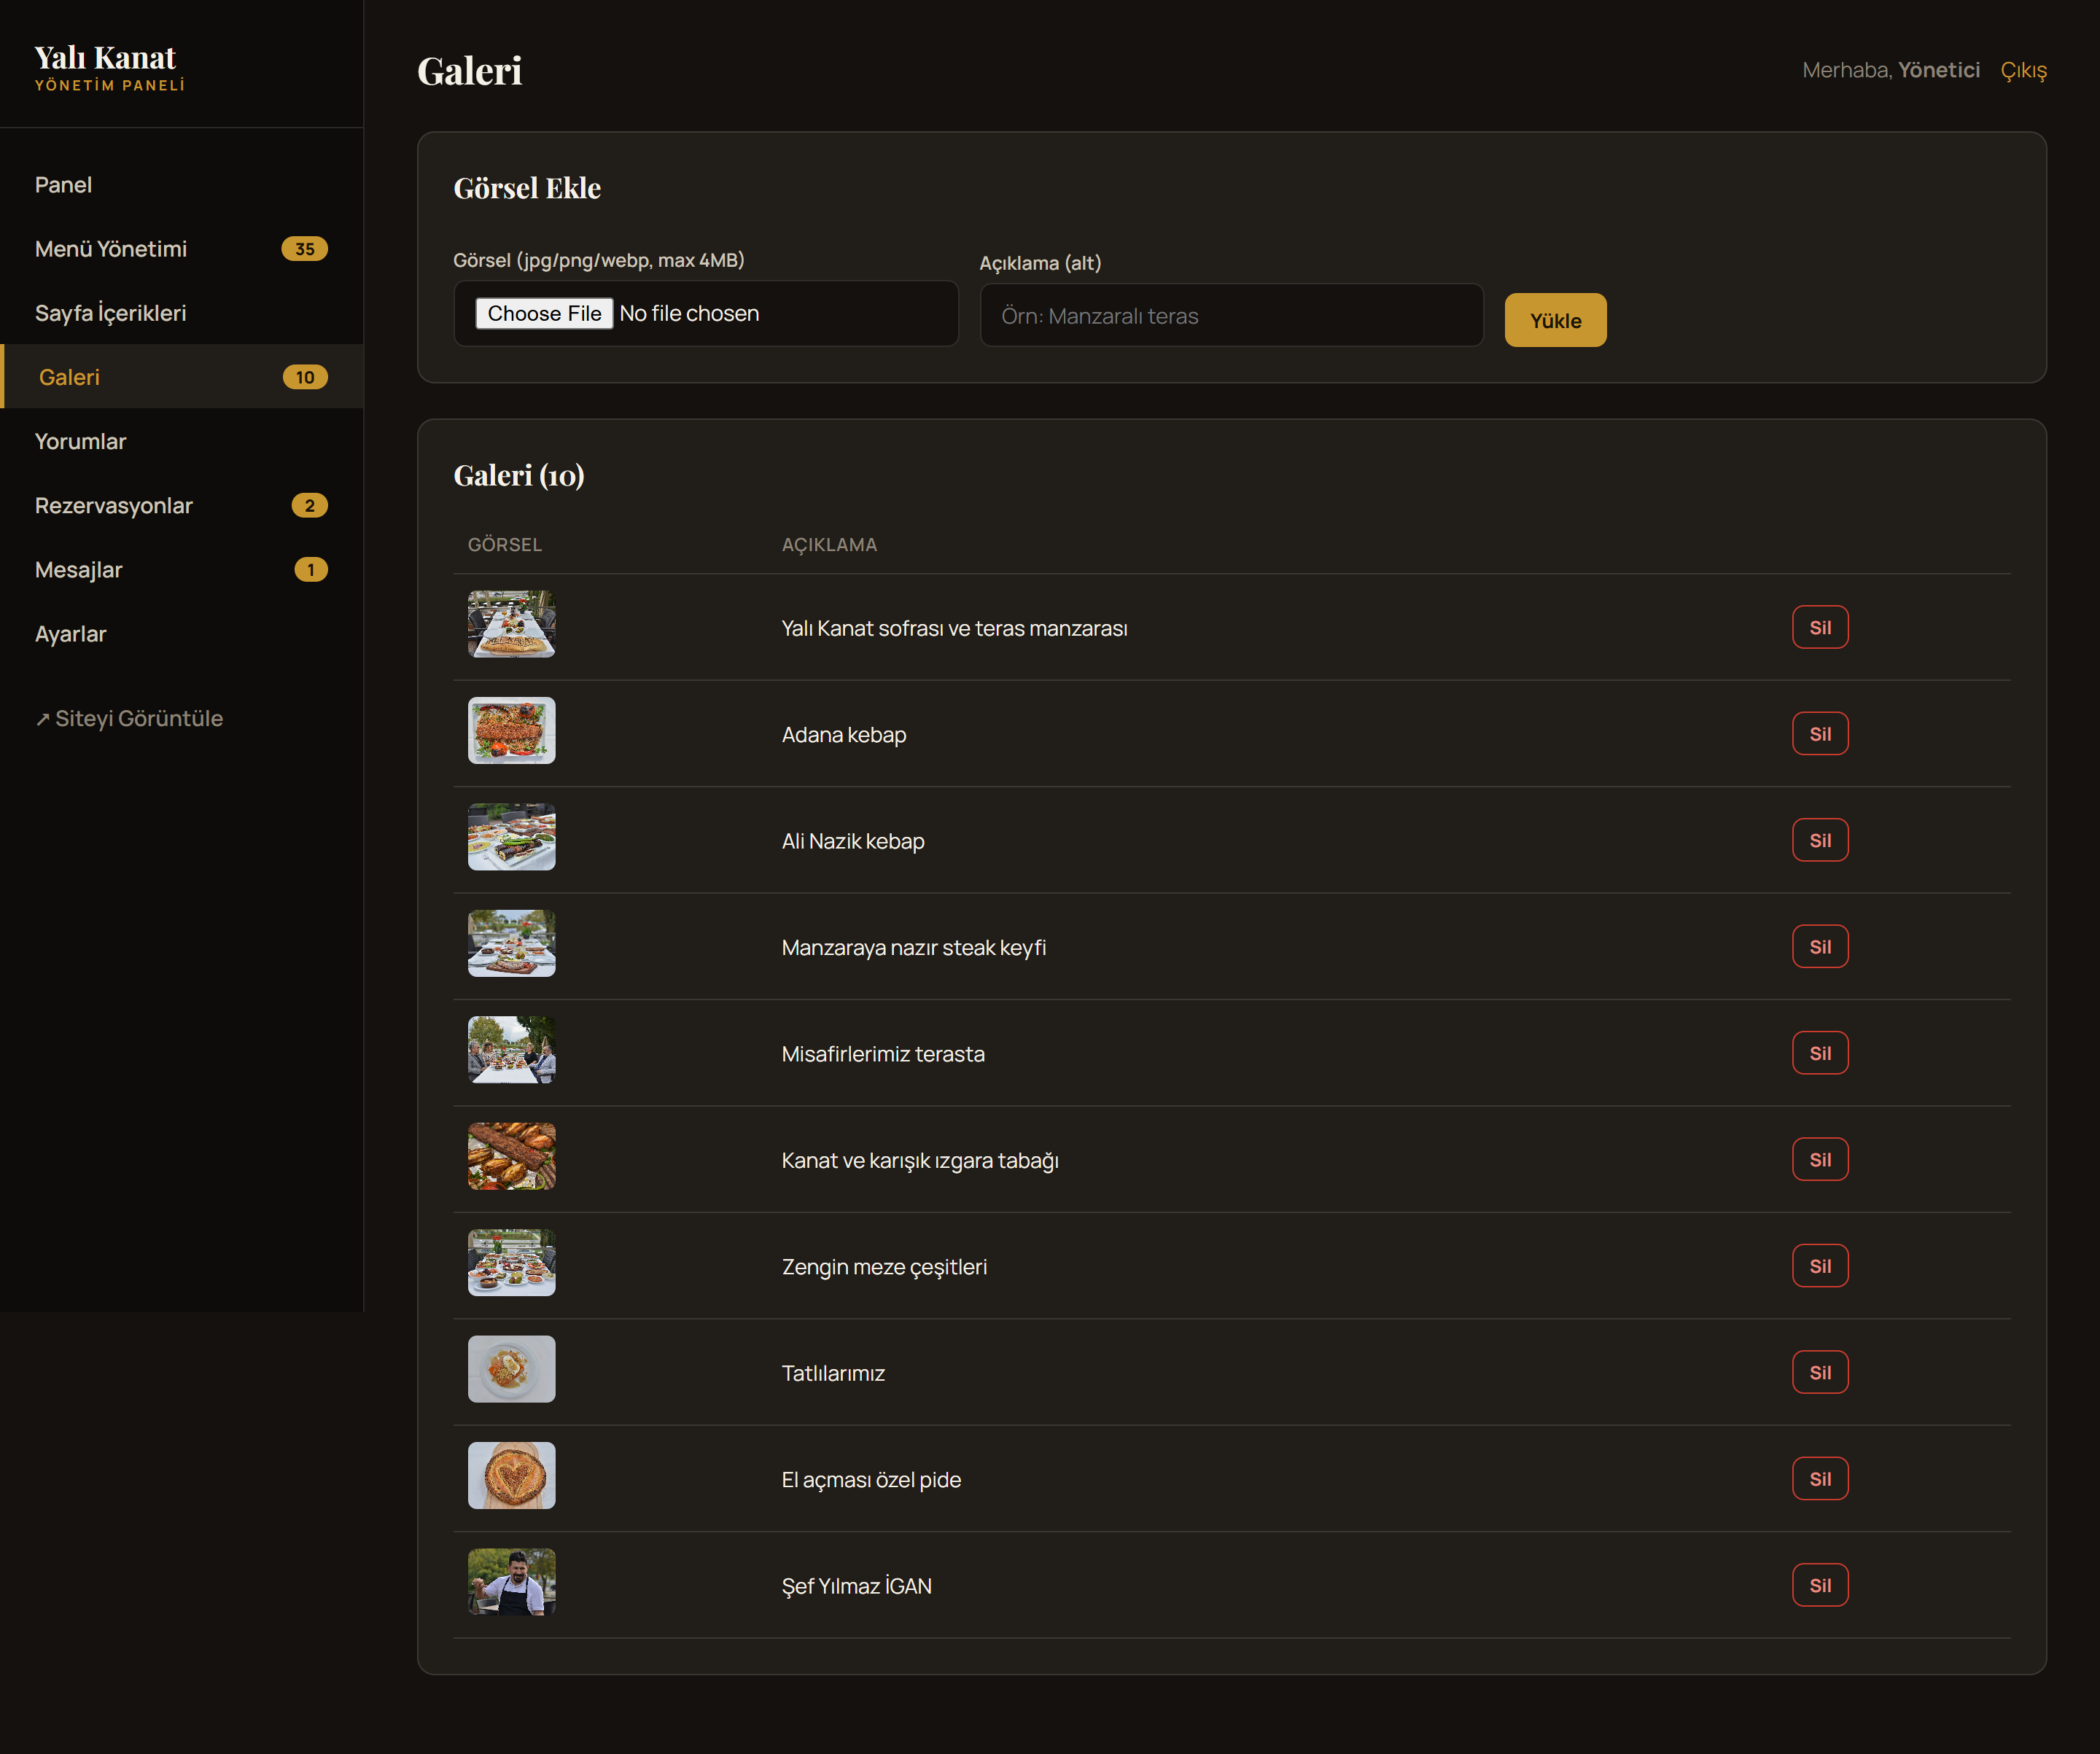Click Sil next to Tatlılarımız
Viewport: 2100px width, 1754px height.
coord(1820,1373)
